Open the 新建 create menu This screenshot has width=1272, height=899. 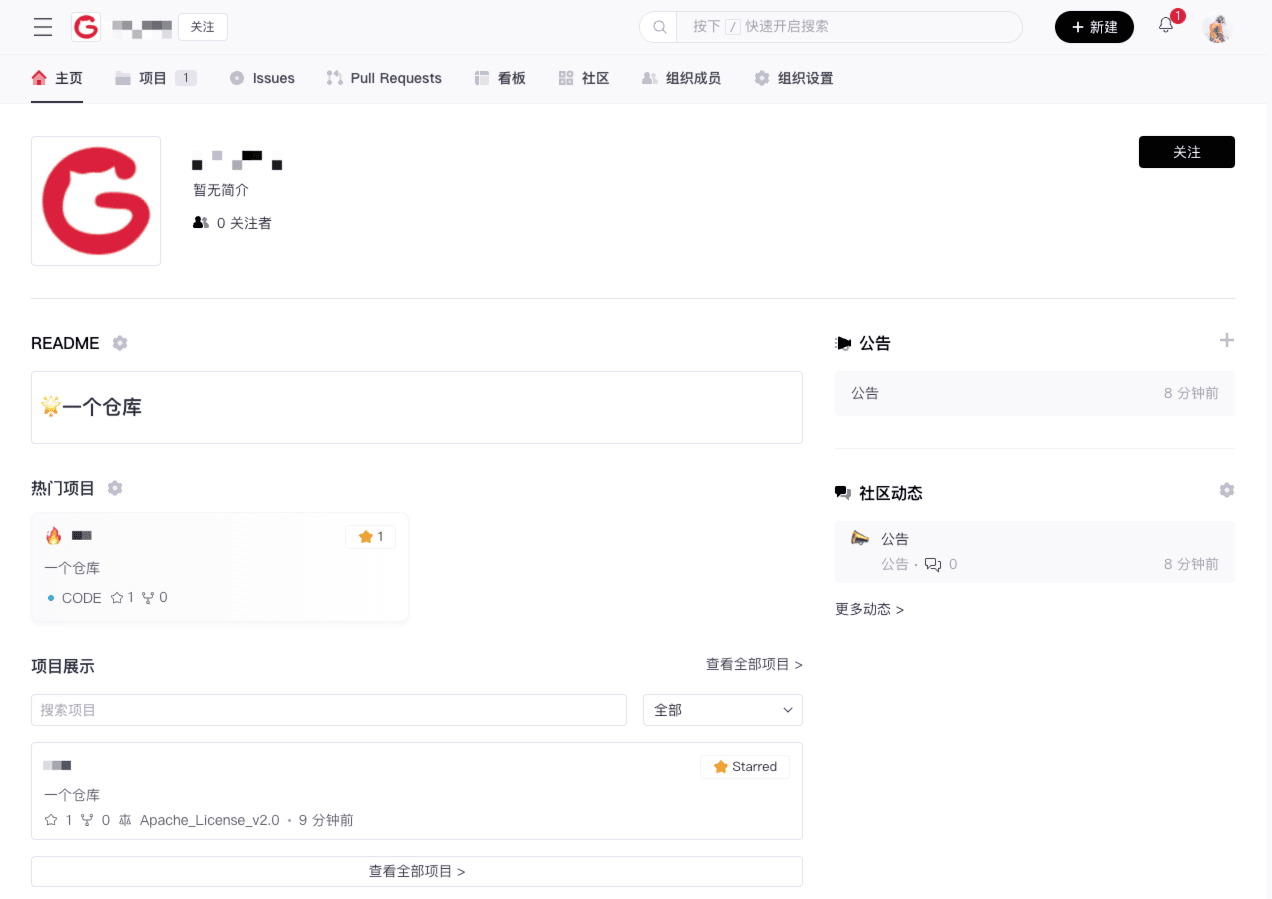(1094, 27)
